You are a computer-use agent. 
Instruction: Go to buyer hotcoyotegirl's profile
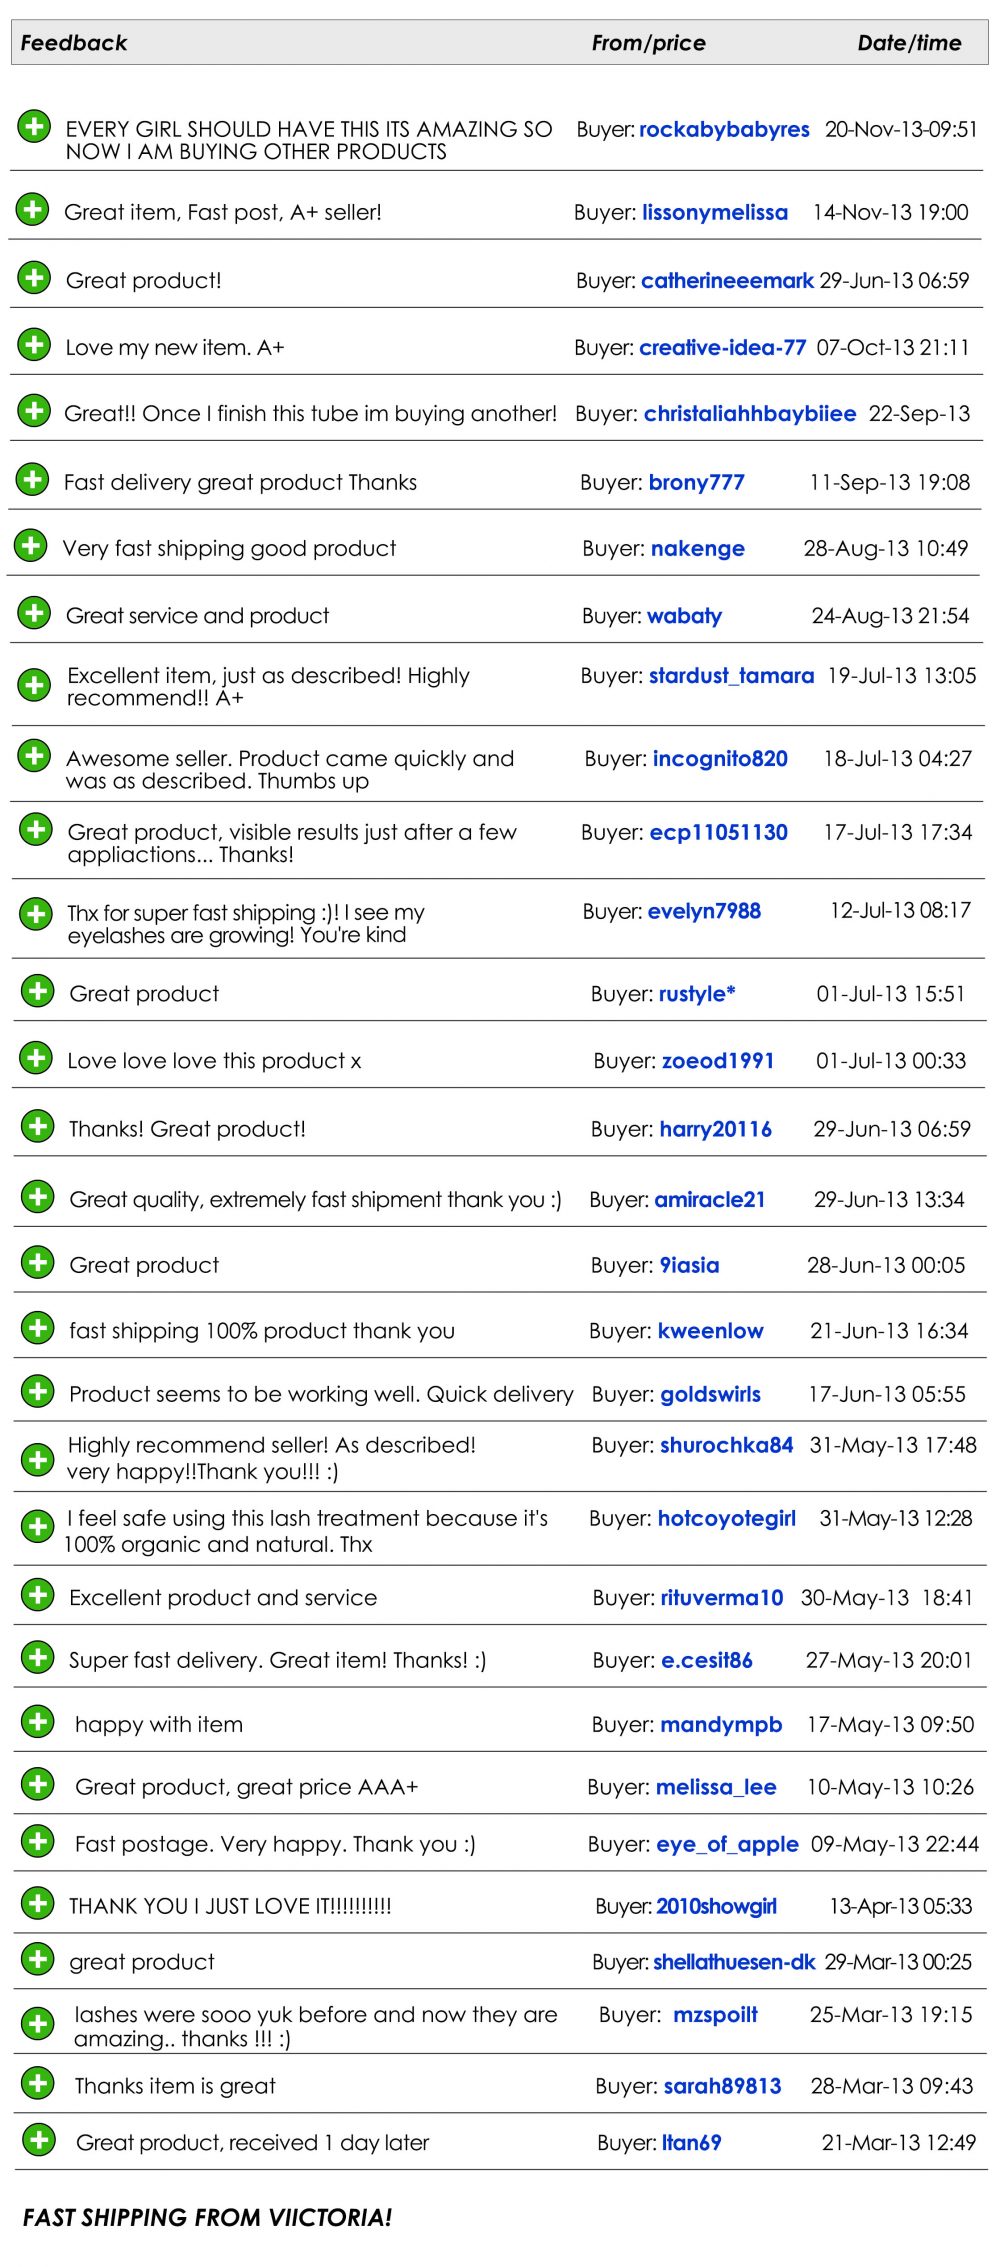[726, 1518]
